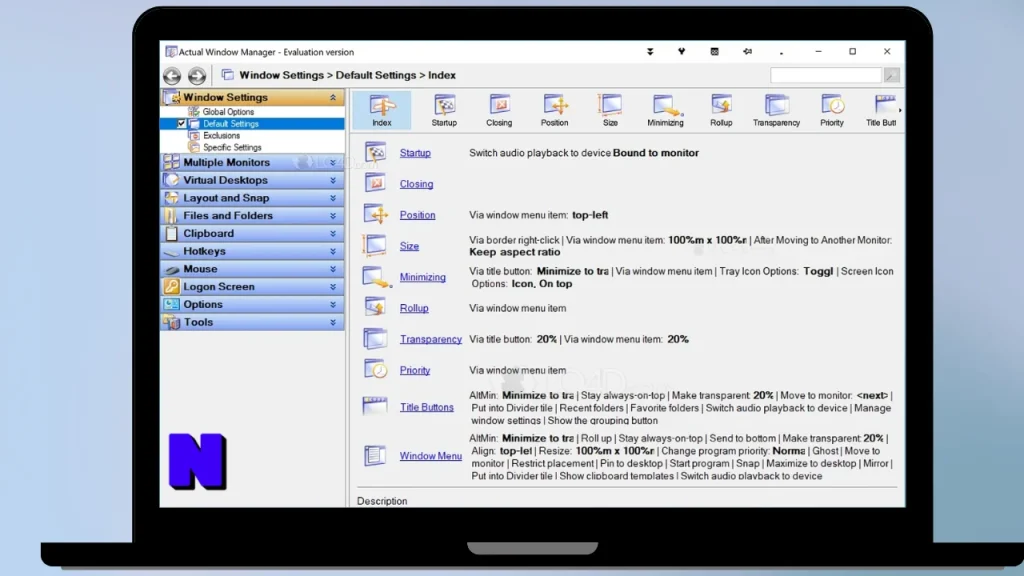Expand the Hotkeys section
The width and height of the screenshot is (1024, 576).
tap(333, 251)
